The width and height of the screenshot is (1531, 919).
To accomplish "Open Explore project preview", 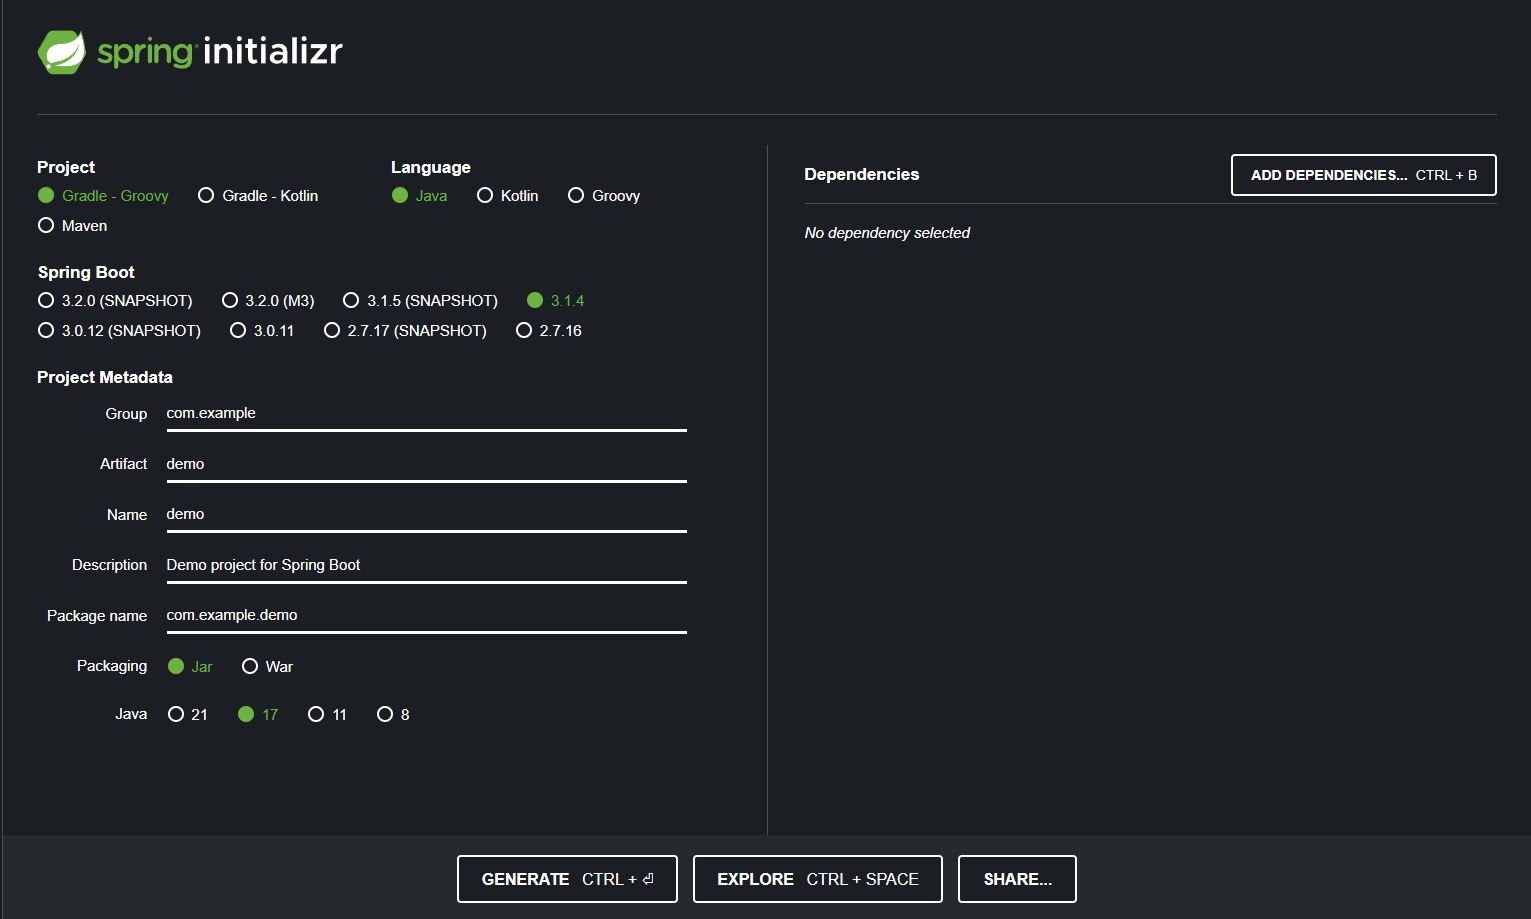I will pos(817,879).
